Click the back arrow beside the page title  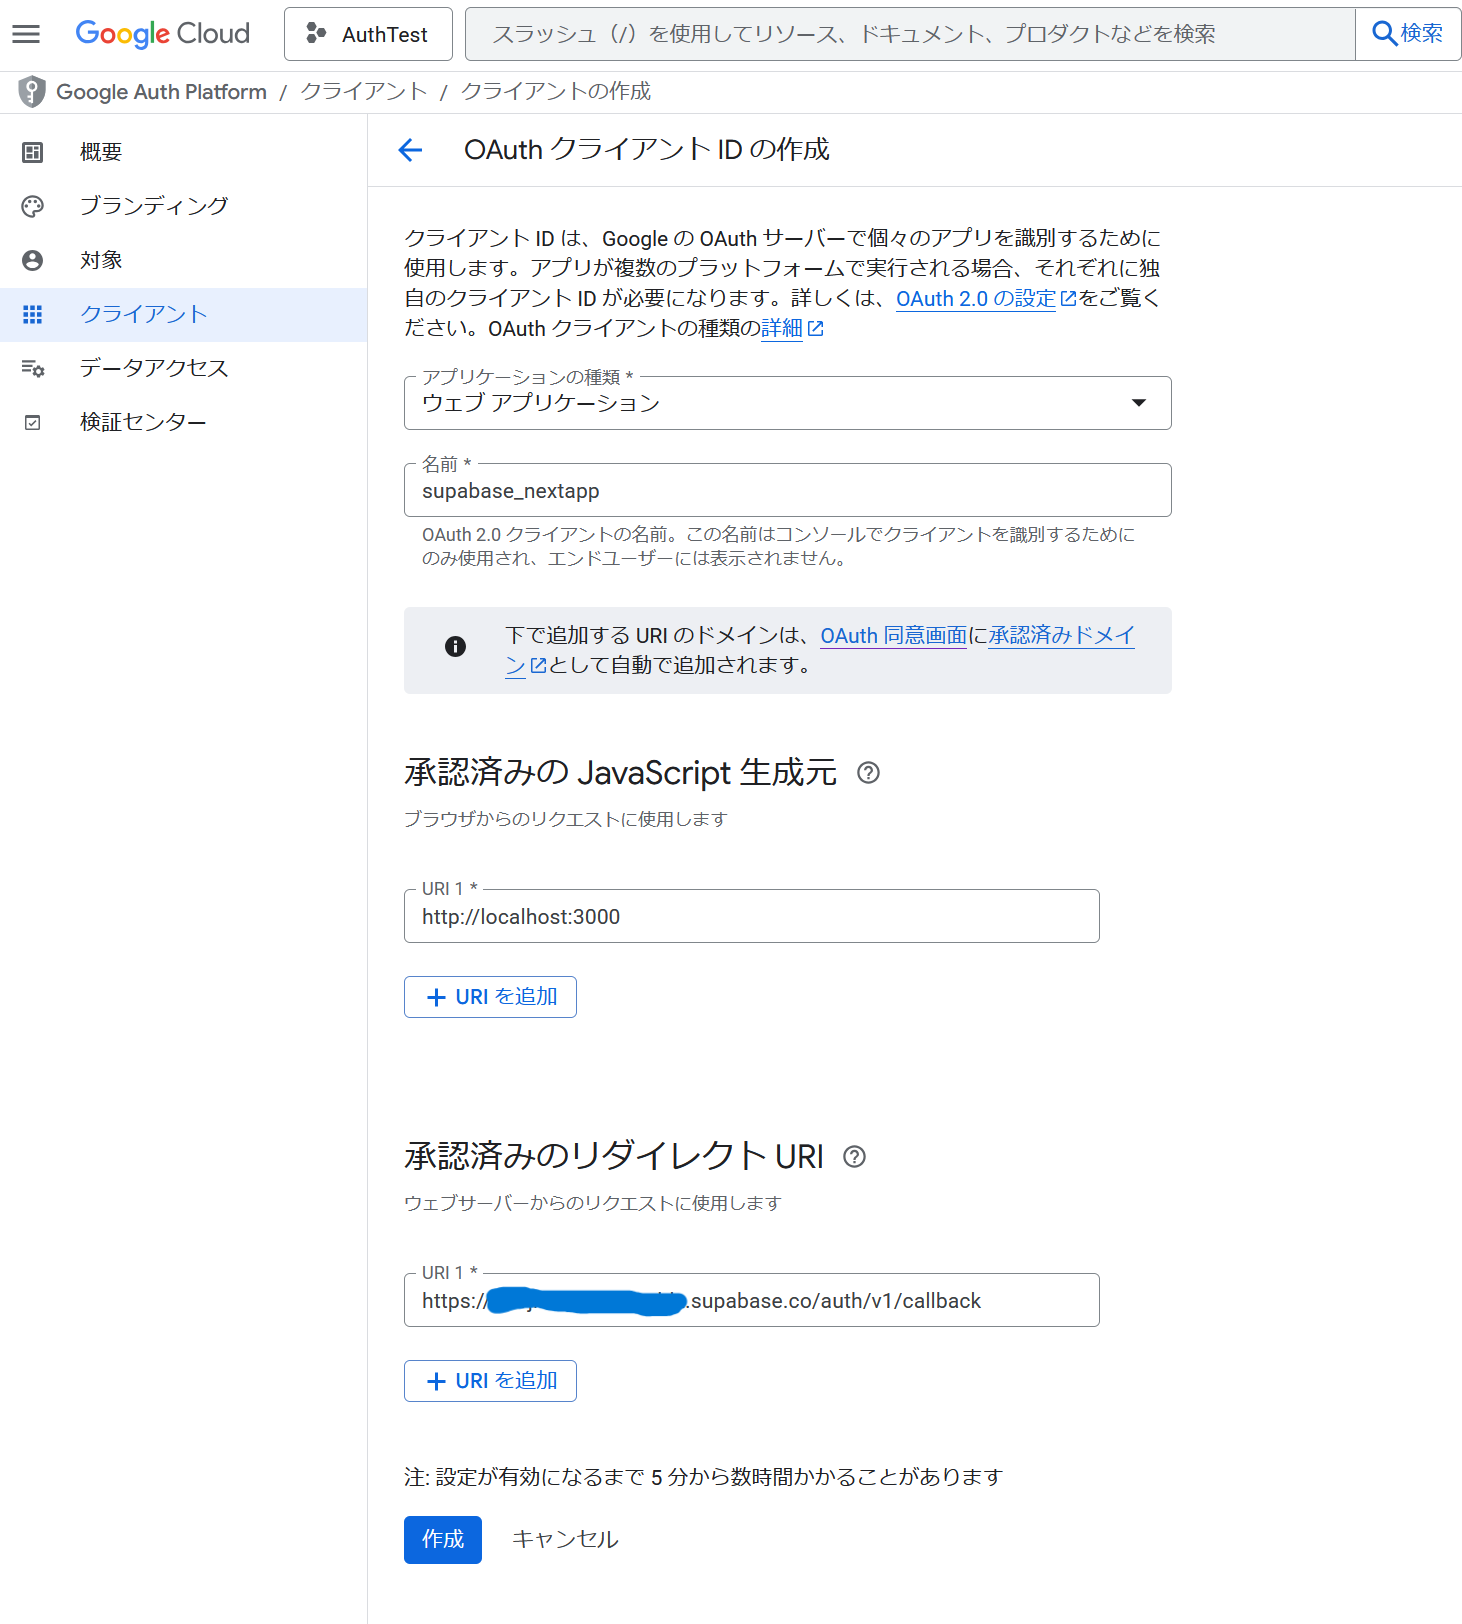coord(410,150)
